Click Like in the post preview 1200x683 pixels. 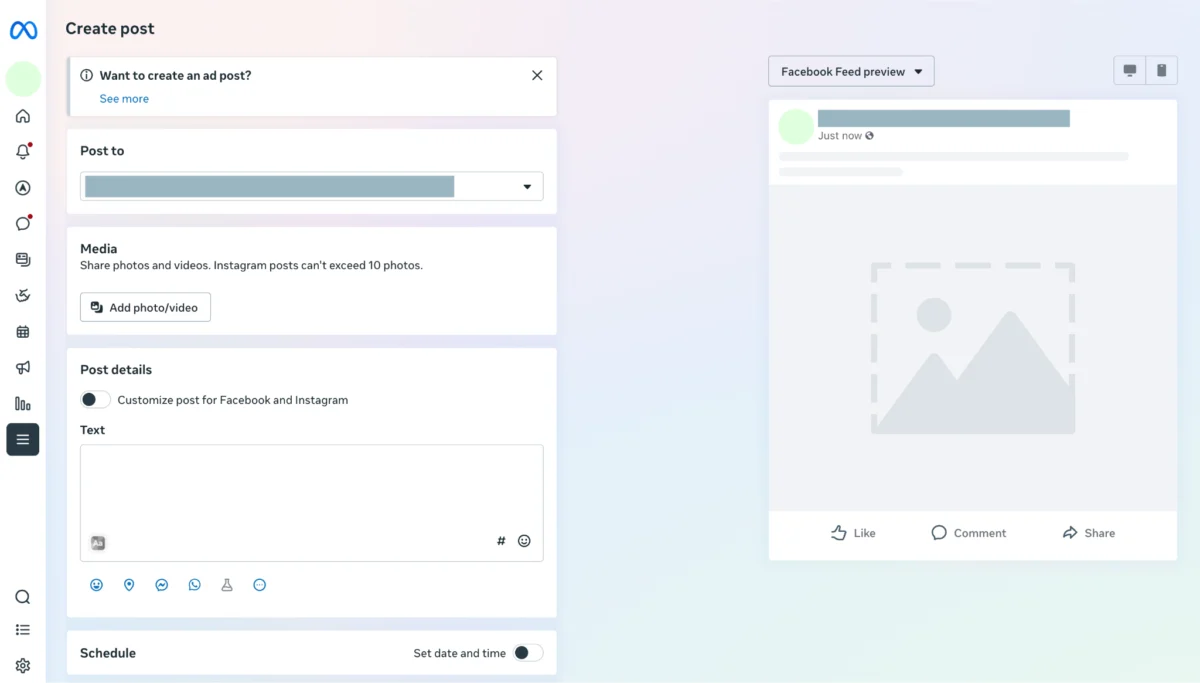click(x=853, y=533)
